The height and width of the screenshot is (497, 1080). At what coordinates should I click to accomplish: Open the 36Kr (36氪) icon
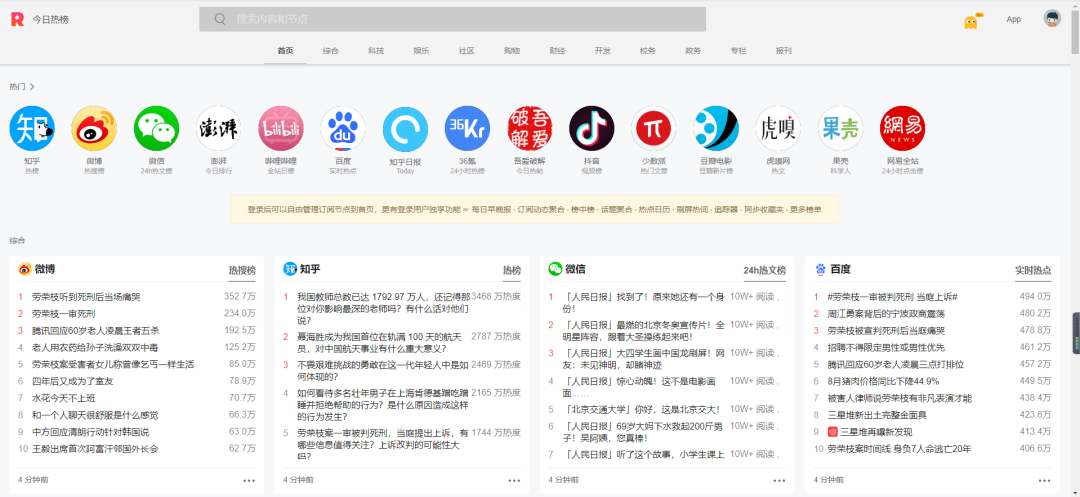[x=467, y=128]
